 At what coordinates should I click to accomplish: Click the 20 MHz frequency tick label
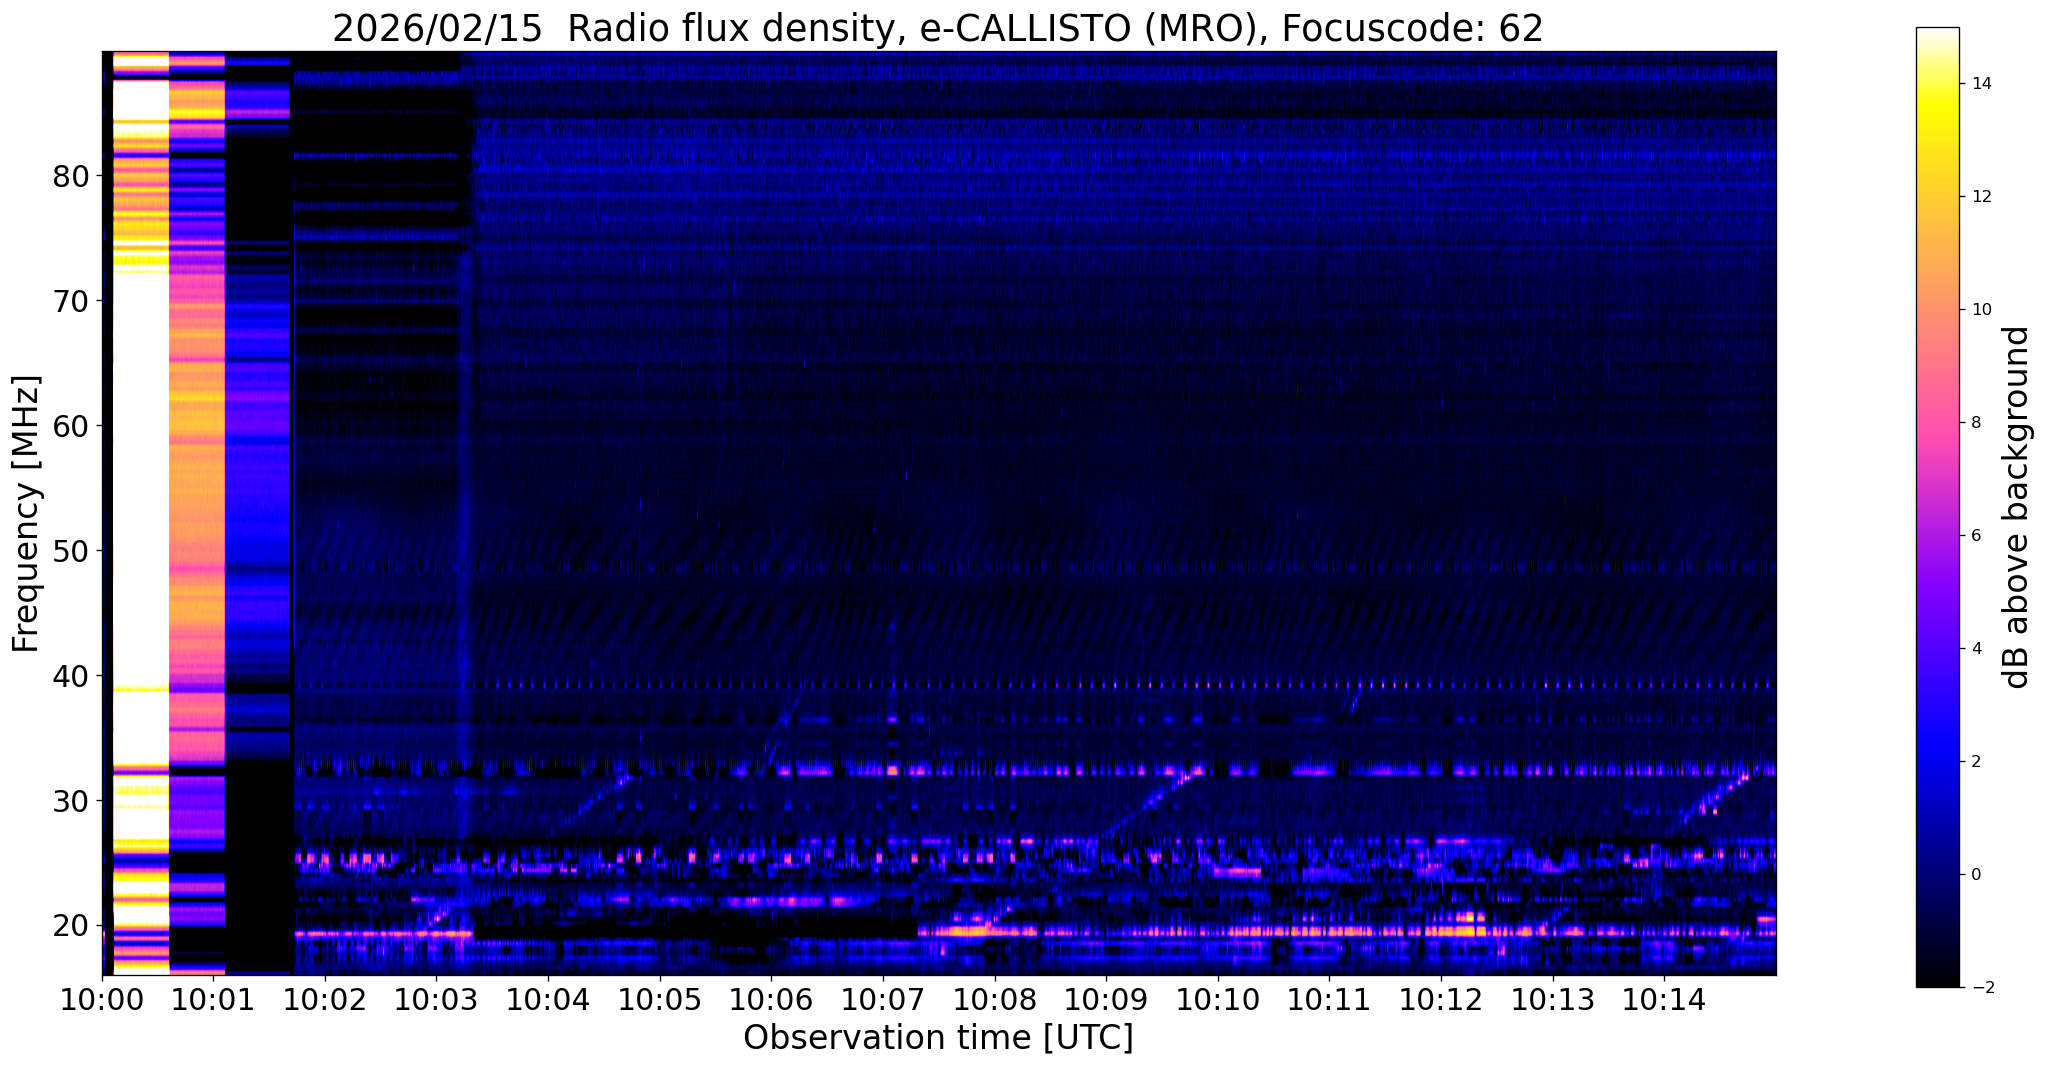coord(71,926)
